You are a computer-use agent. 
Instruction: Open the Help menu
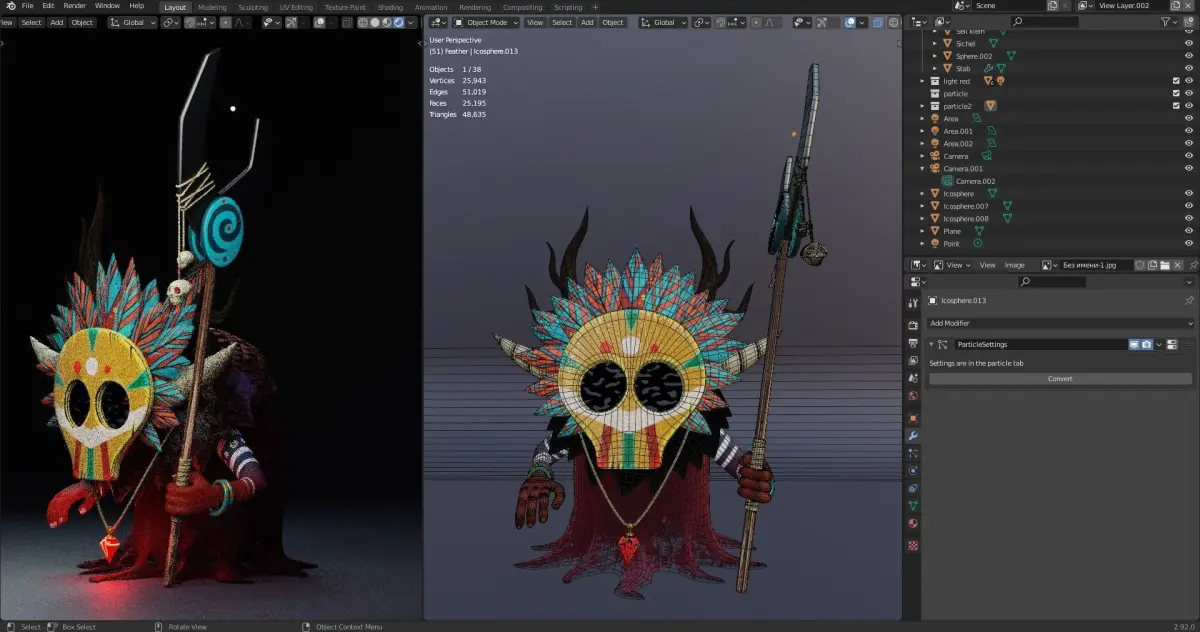click(137, 6)
